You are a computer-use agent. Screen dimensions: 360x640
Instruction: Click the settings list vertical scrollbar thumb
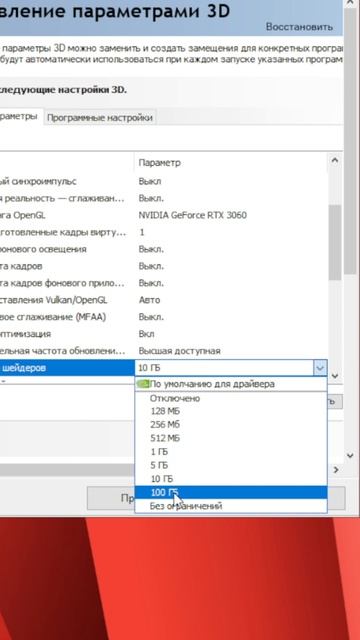(x=335, y=243)
